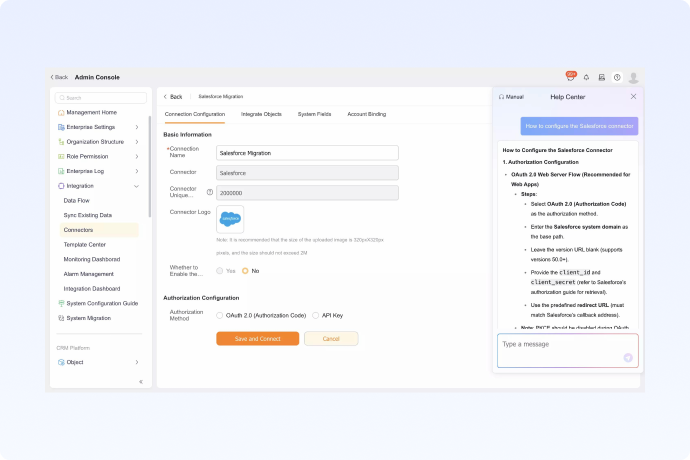Expand Enterprise Log chevron
The image size is (690, 460).
pos(137,171)
